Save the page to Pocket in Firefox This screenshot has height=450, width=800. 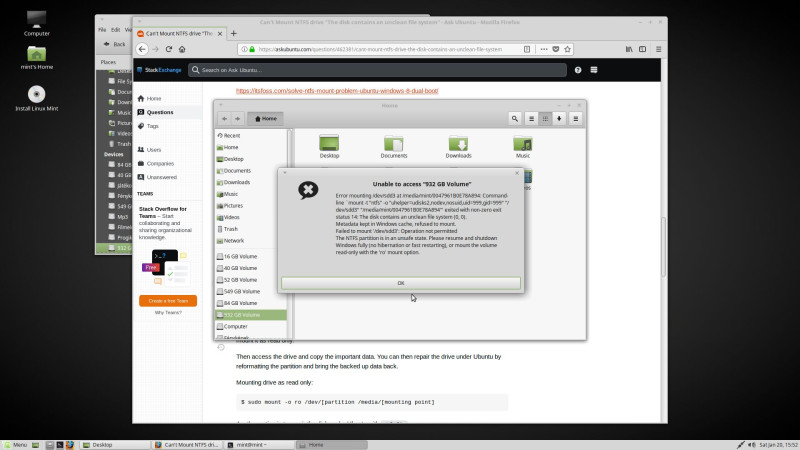(556, 49)
